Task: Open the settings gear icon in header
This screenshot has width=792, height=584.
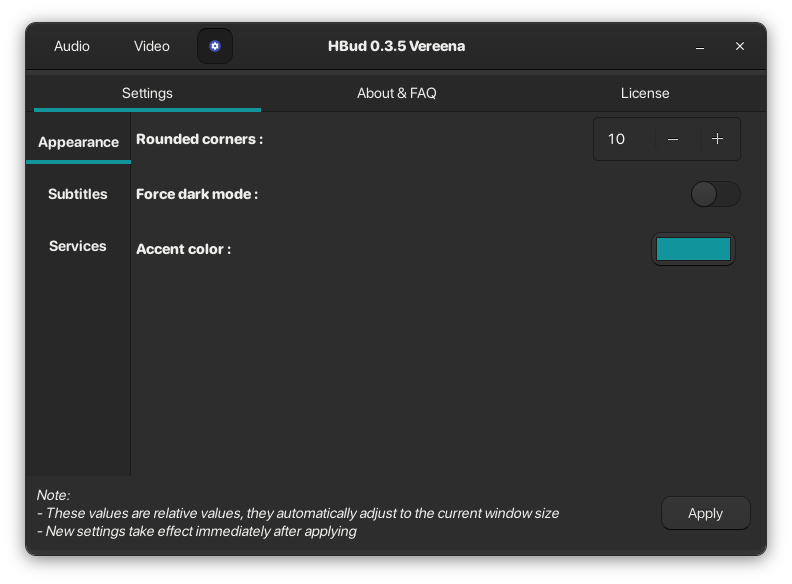Action: coord(215,46)
